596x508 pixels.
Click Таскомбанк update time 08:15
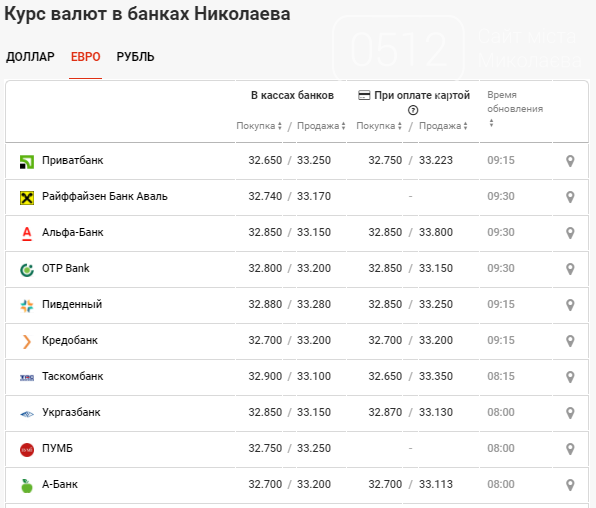(501, 376)
